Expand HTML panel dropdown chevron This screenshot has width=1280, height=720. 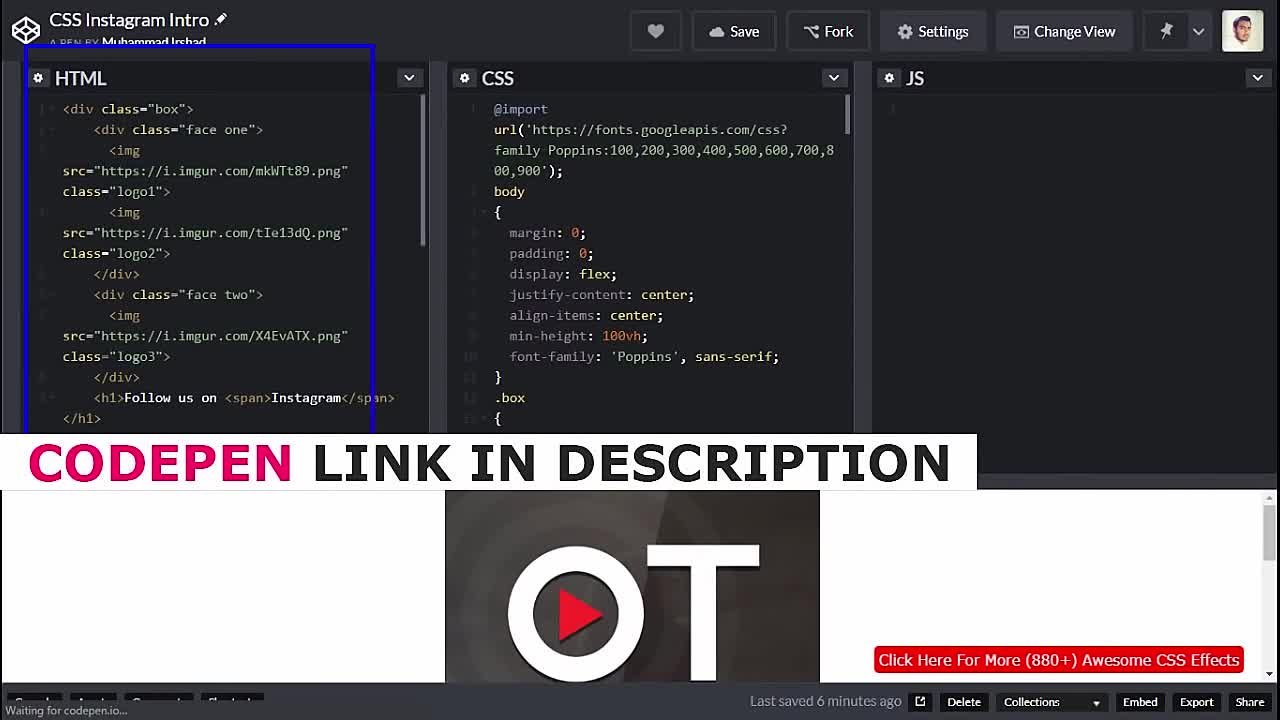pyautogui.click(x=409, y=78)
